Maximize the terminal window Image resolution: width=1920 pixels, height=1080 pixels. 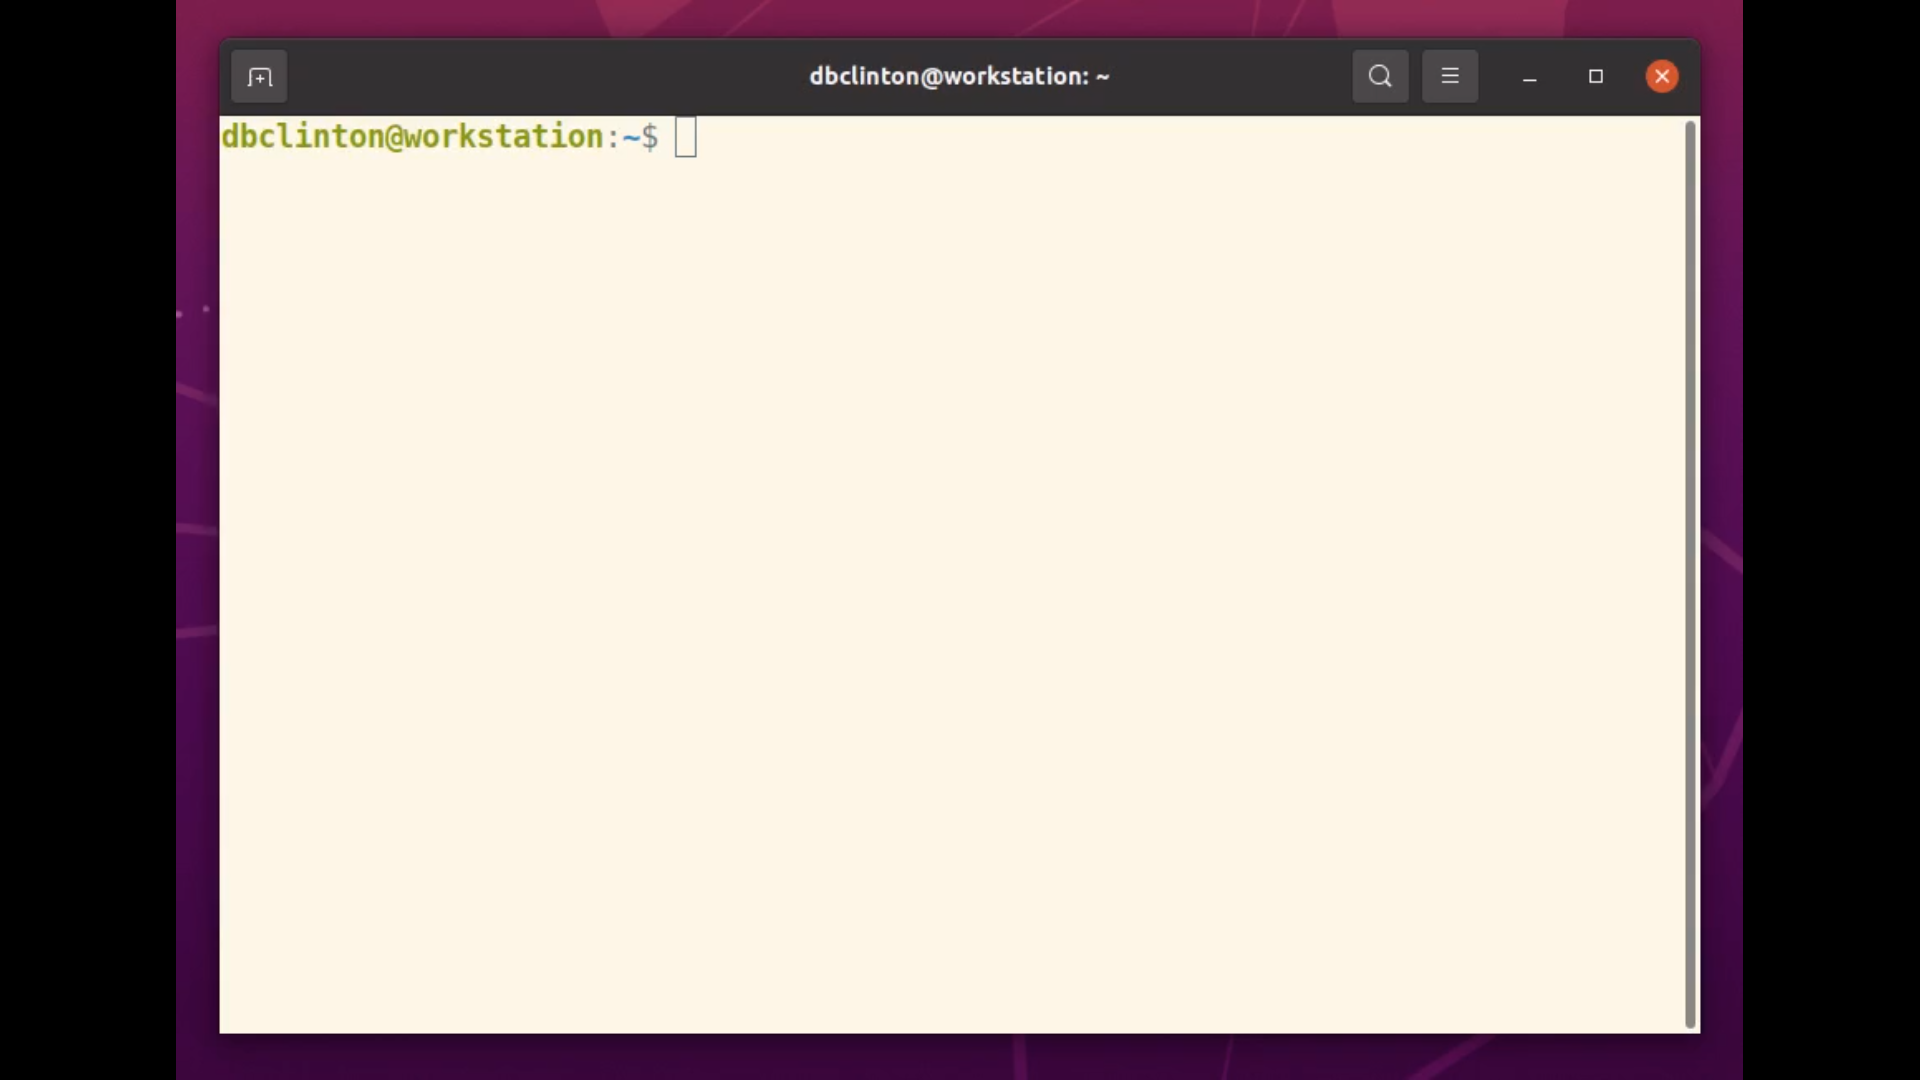(1596, 77)
